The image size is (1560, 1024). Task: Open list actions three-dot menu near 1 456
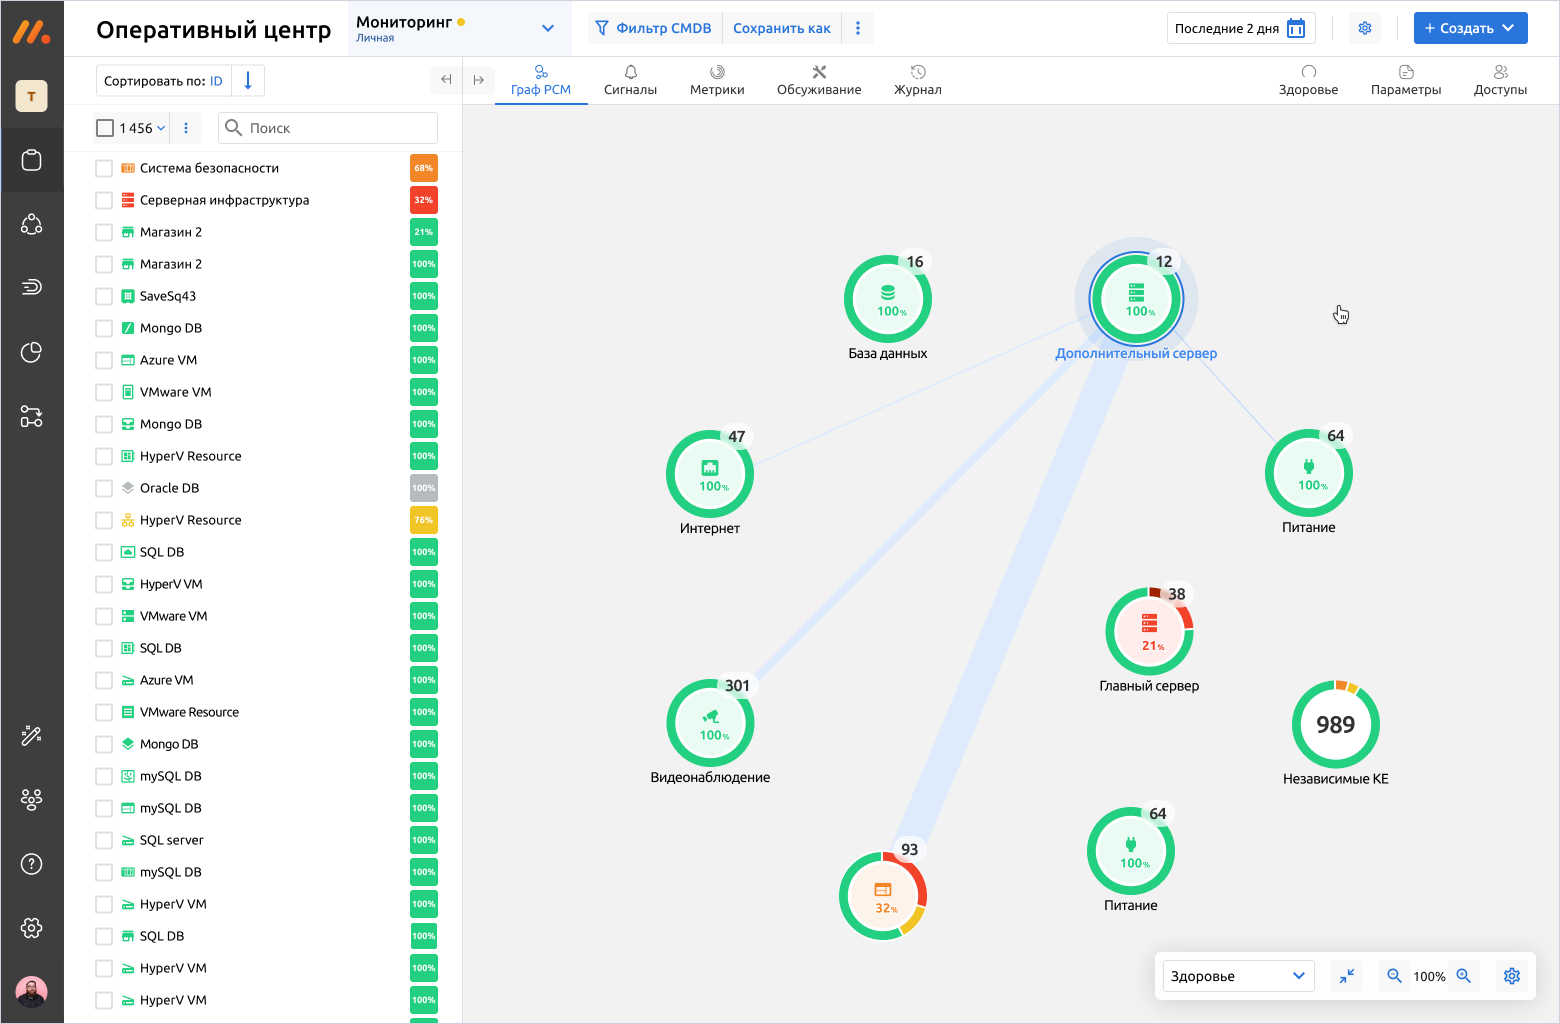pyautogui.click(x=186, y=128)
